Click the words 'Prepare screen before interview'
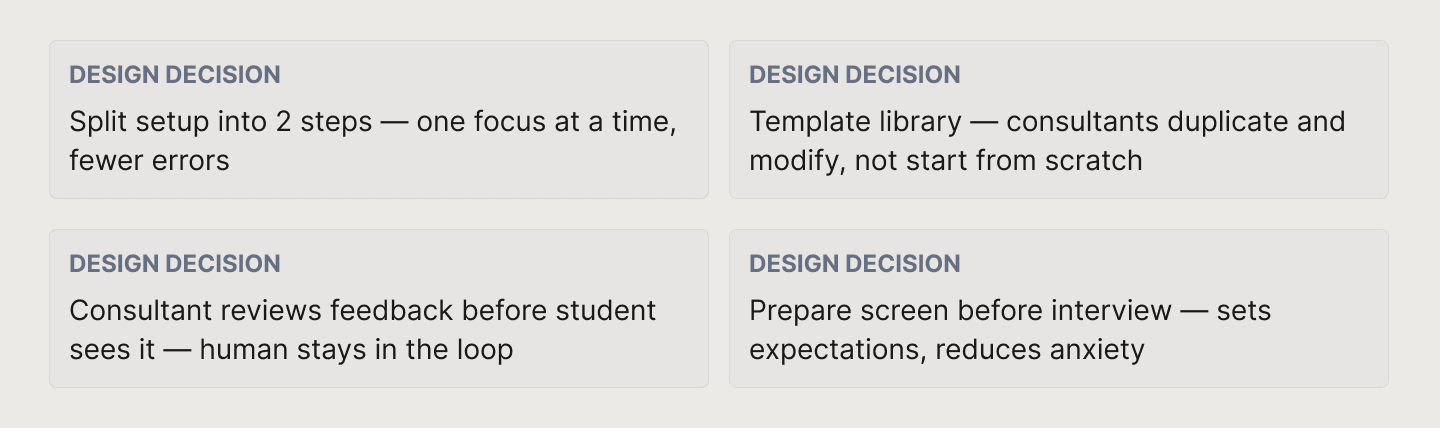The height and width of the screenshot is (428, 1440). [x=960, y=311]
